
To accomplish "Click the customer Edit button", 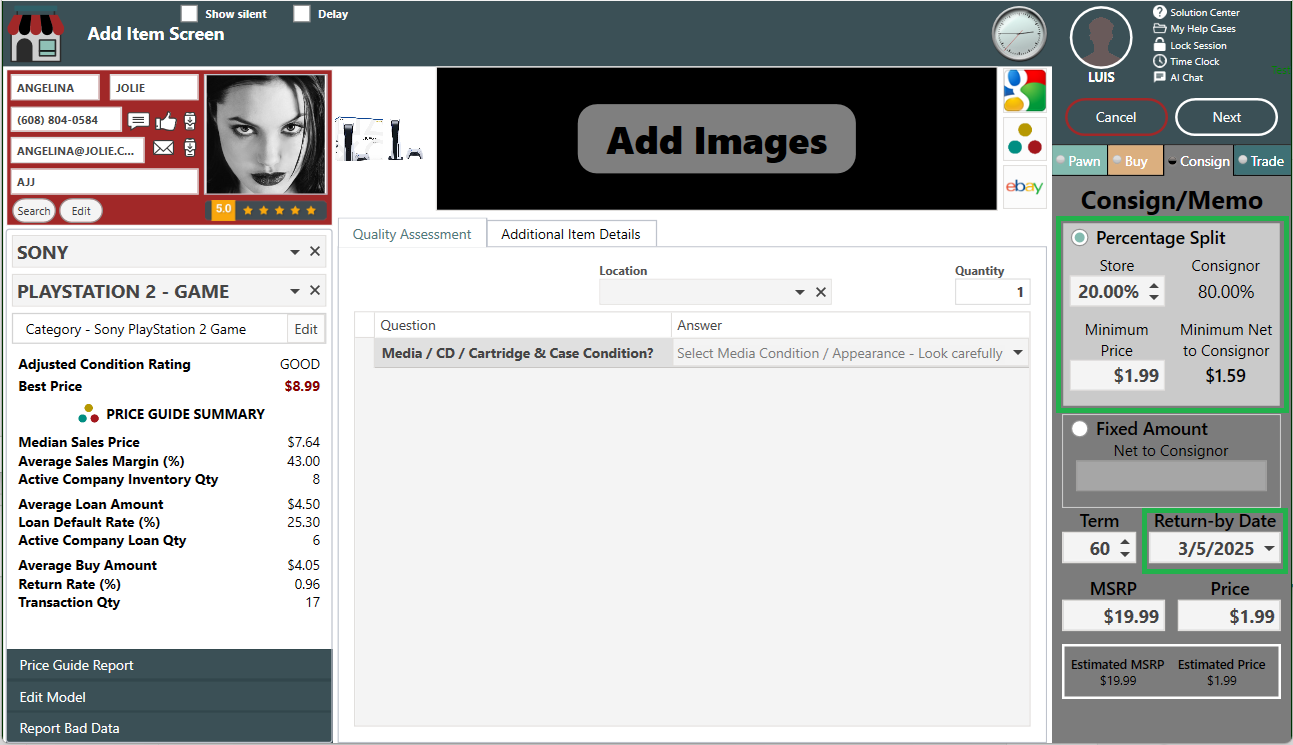I will [81, 211].
